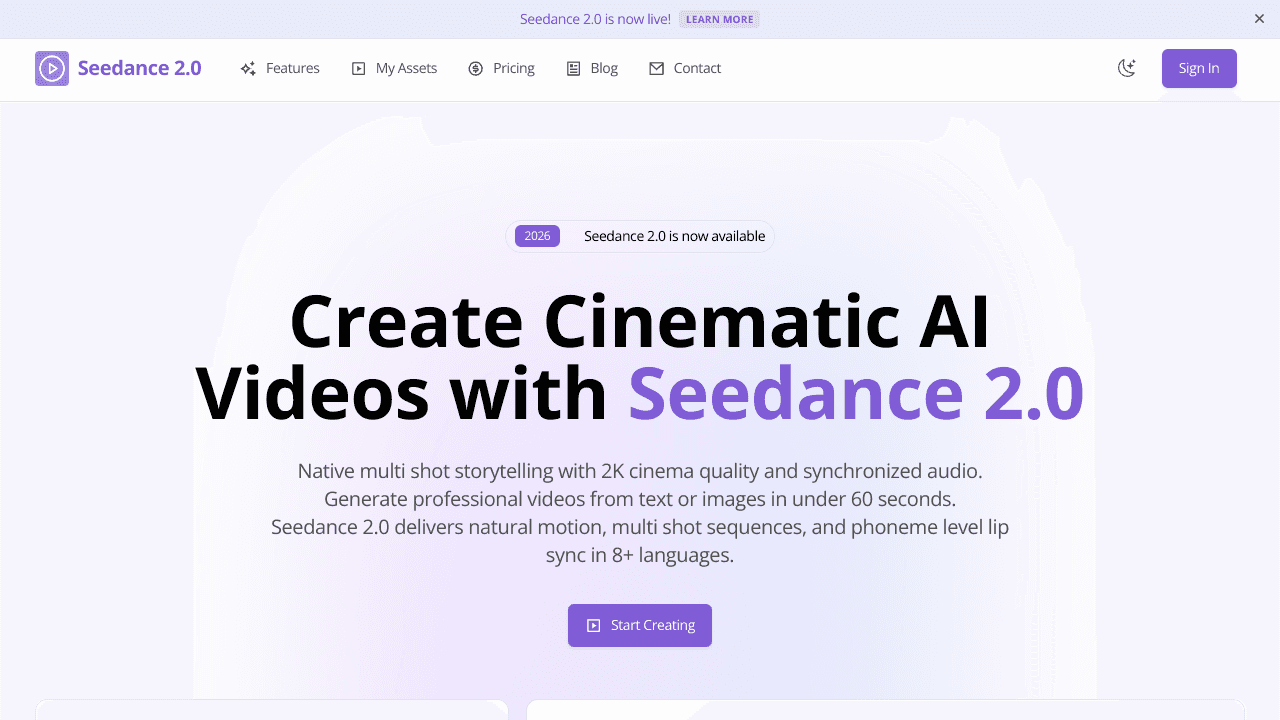Click the Seedance 2.0 logo text
Image resolution: width=1280 pixels, height=720 pixels.
pos(140,68)
